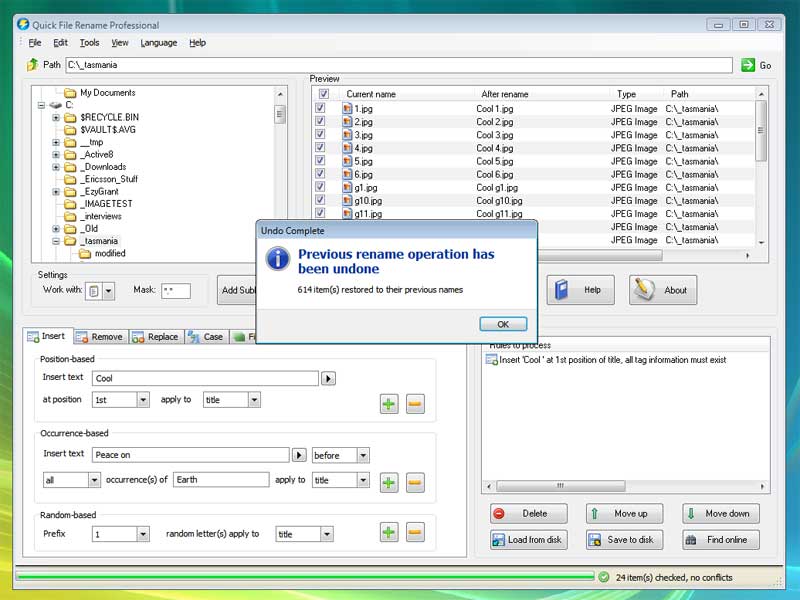The height and width of the screenshot is (600, 800).
Task: Expand the $RECYCLE.BIN folder tree node
Action: tap(57, 117)
